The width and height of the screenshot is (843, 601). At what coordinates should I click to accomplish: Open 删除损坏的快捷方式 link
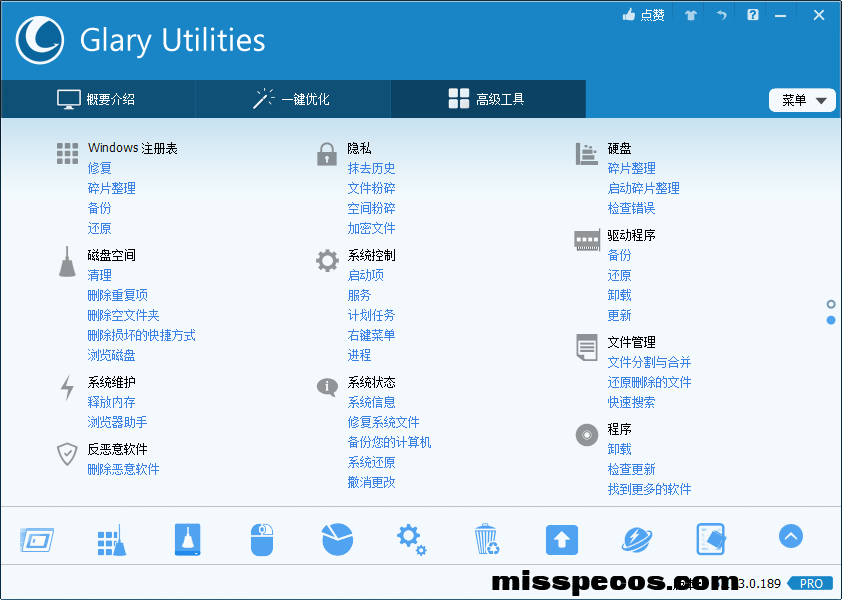click(141, 335)
